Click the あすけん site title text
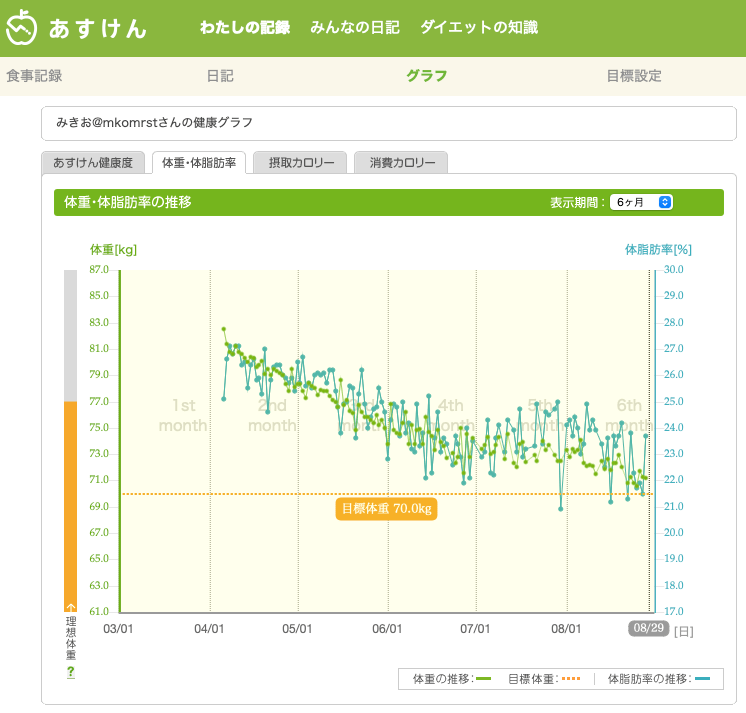This screenshot has width=746, height=713. click(x=98, y=29)
